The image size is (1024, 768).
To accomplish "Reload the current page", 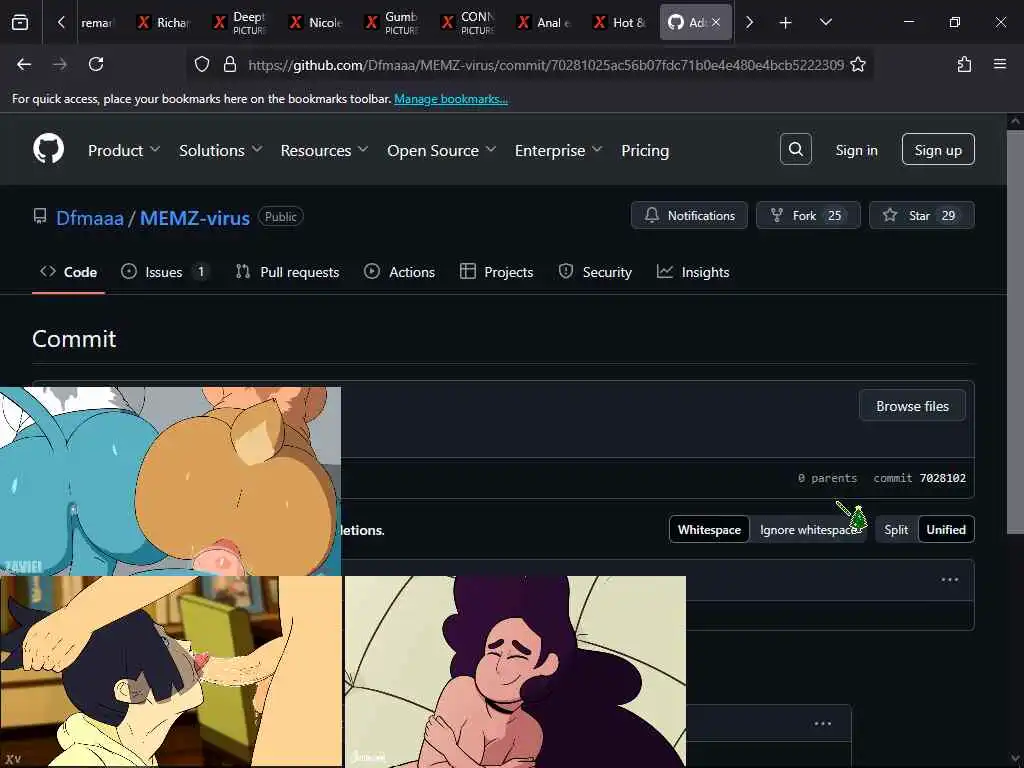I will point(96,64).
